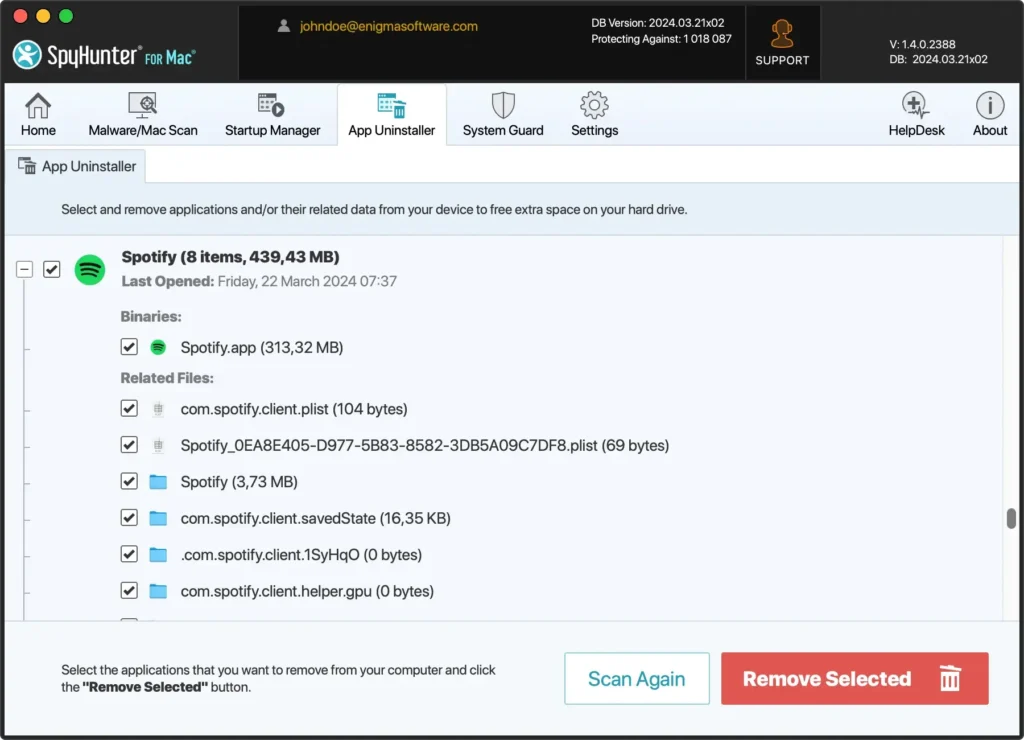Open the Startup Manager icon

click(x=272, y=106)
